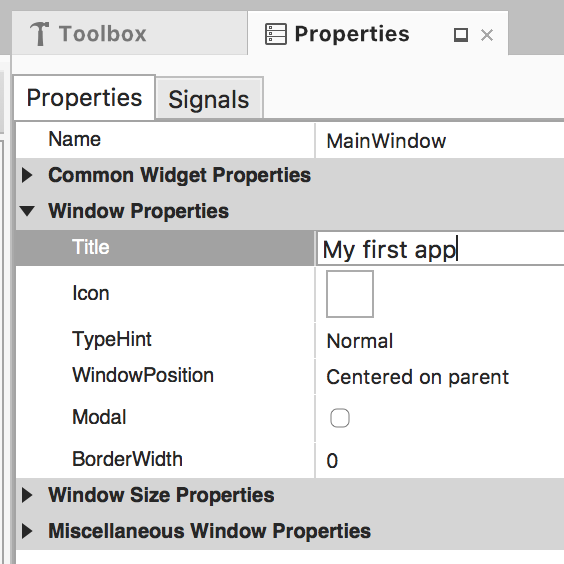Open WindowPosition Centered on parent dropdown
The image size is (564, 564).
[440, 377]
